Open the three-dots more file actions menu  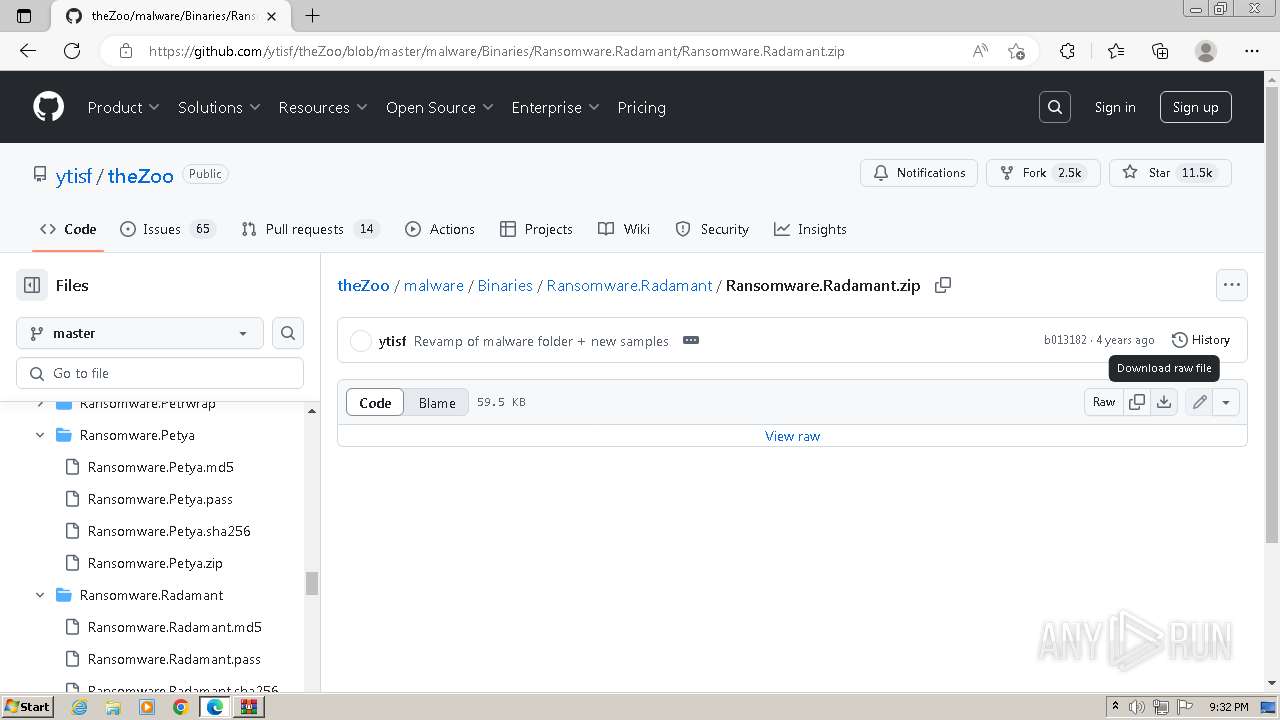[1232, 285]
